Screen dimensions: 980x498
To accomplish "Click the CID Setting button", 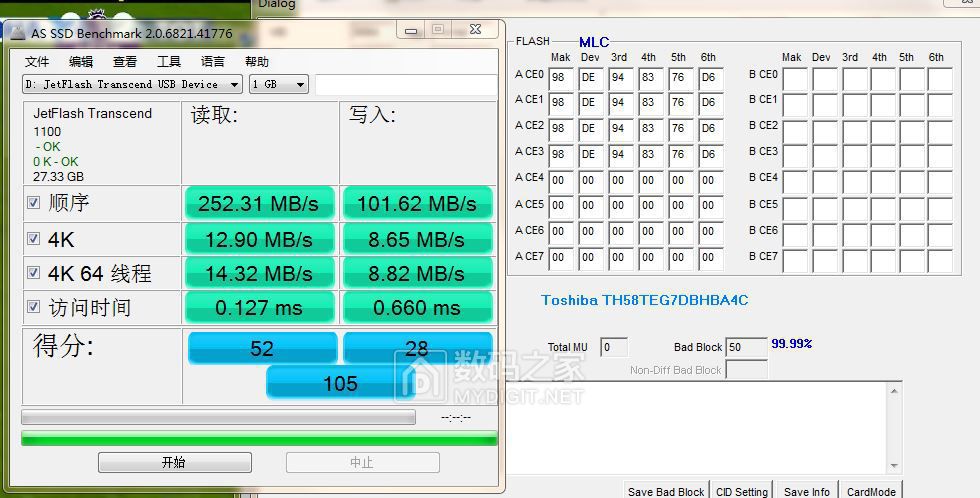I will pyautogui.click(x=742, y=491).
